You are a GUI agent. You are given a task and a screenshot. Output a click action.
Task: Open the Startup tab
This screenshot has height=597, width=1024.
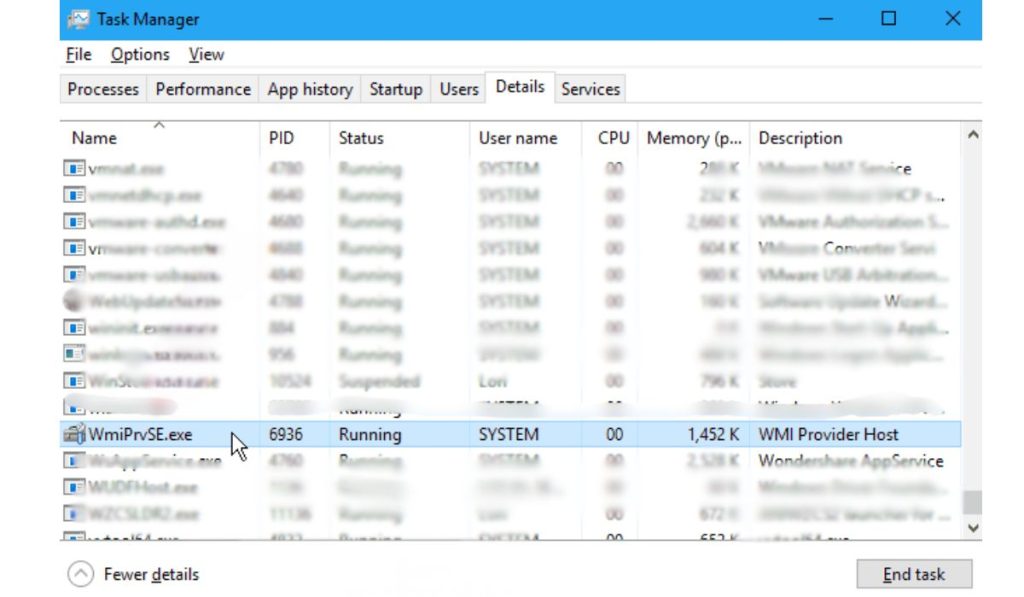(395, 89)
